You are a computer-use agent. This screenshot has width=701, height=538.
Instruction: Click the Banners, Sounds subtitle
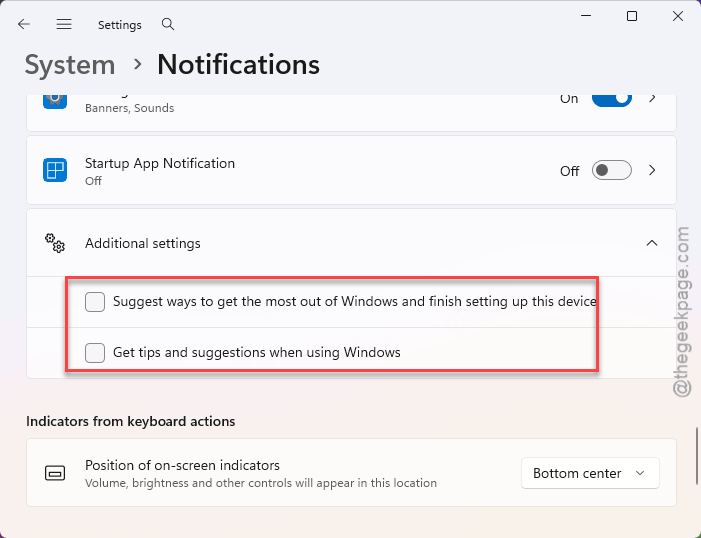pos(129,108)
